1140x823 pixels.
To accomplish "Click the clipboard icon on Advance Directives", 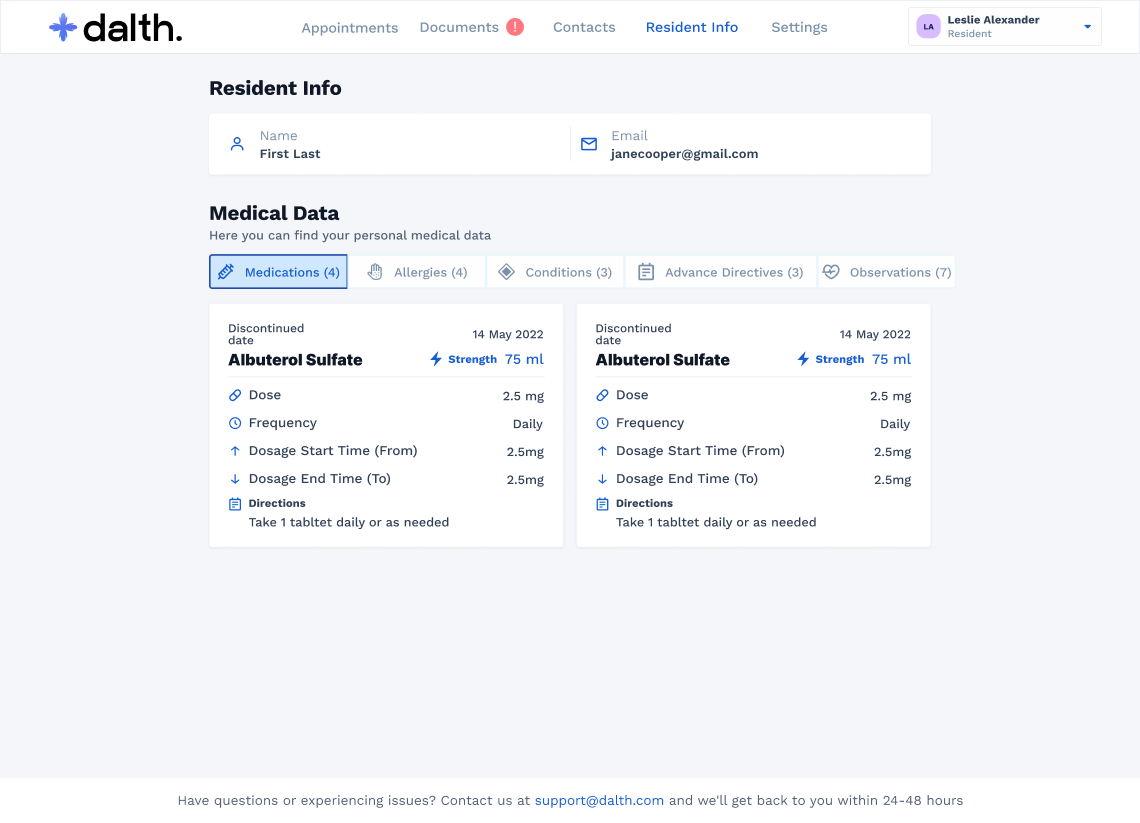I will (646, 272).
